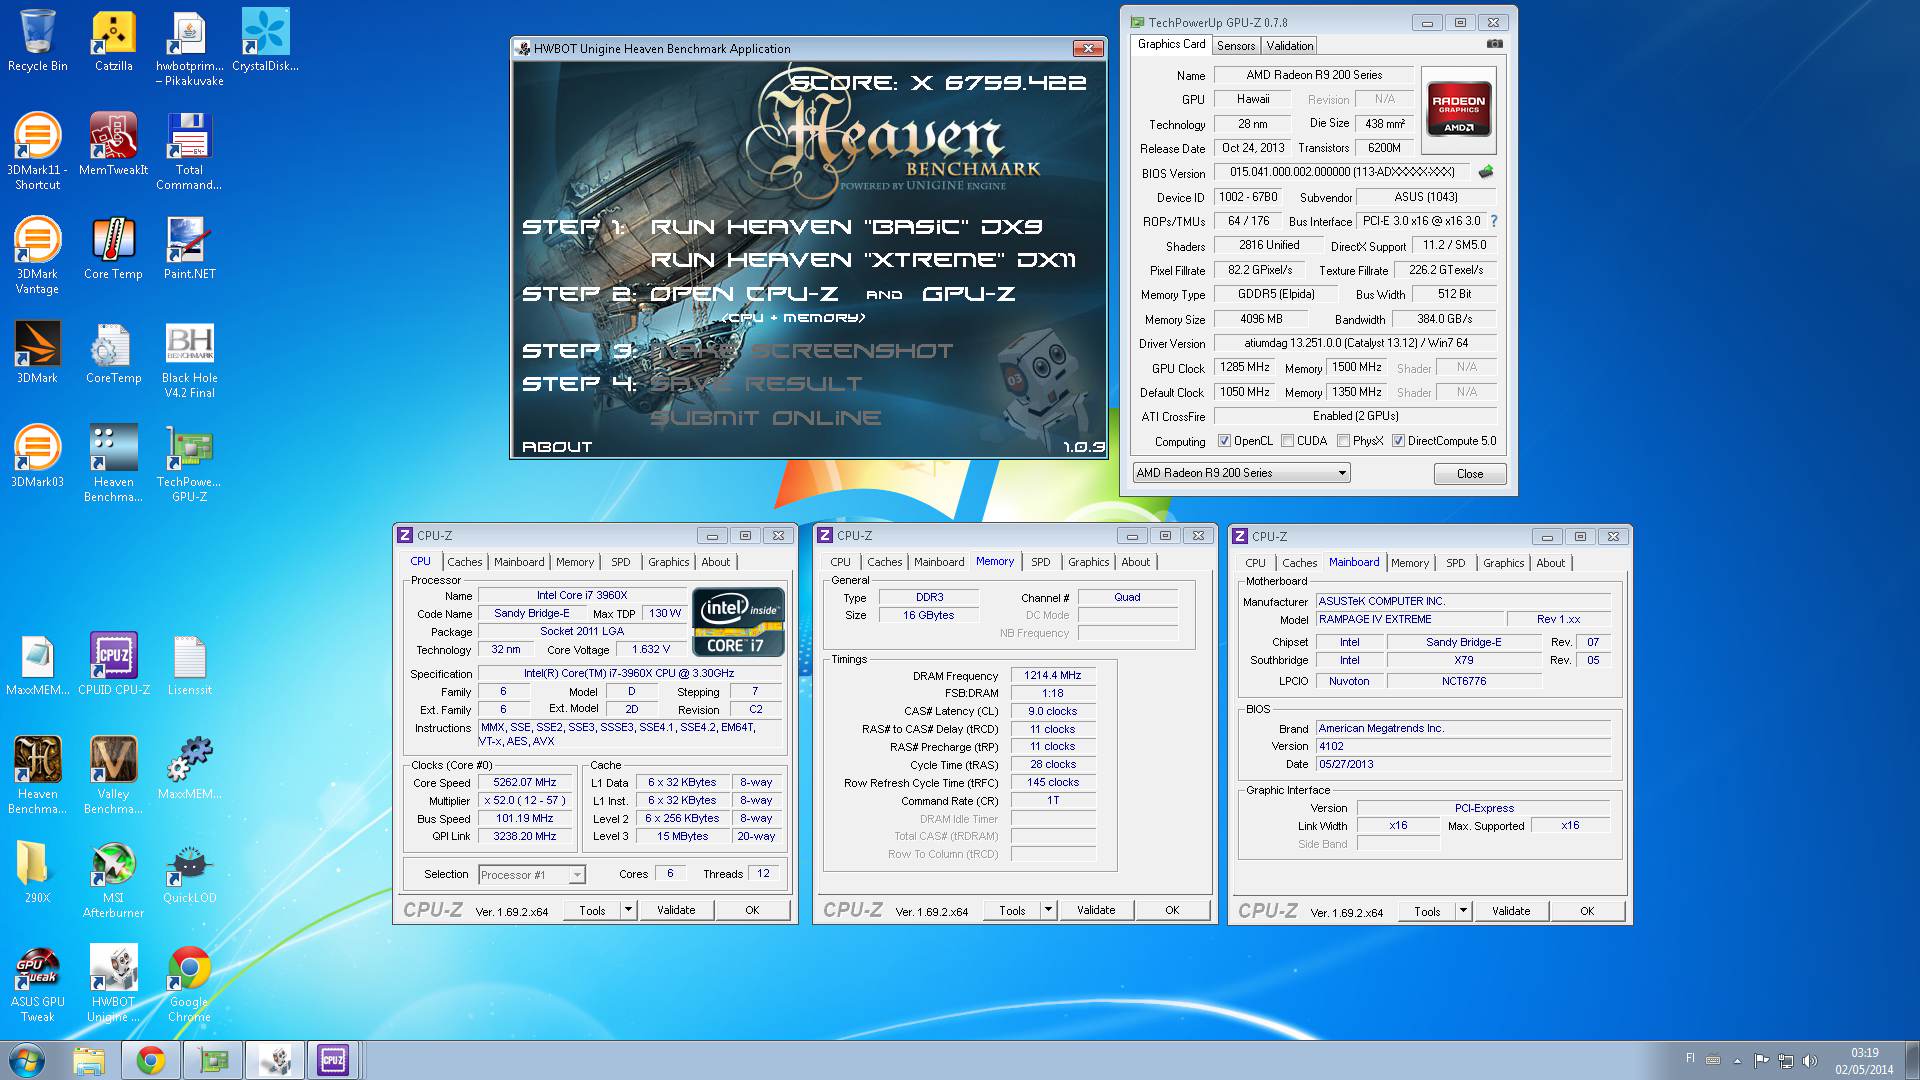Click Tools in Mainboard CPU-Z window
Image resolution: width=1920 pixels, height=1080 pixels.
[x=1427, y=911]
